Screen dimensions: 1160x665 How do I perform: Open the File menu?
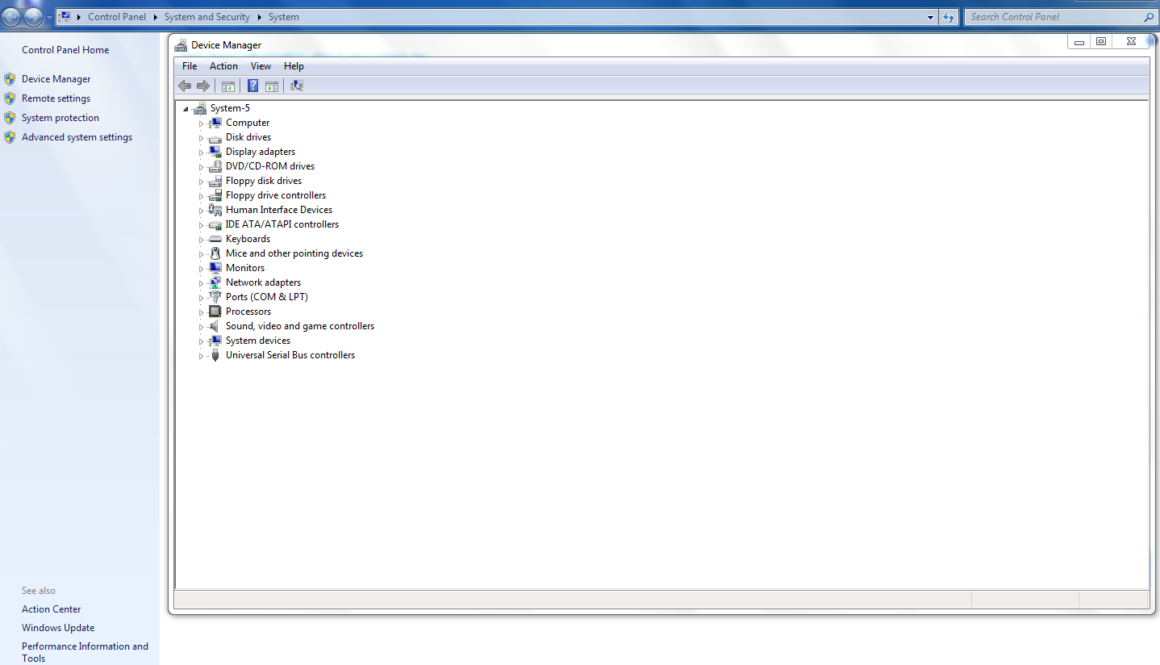189,66
